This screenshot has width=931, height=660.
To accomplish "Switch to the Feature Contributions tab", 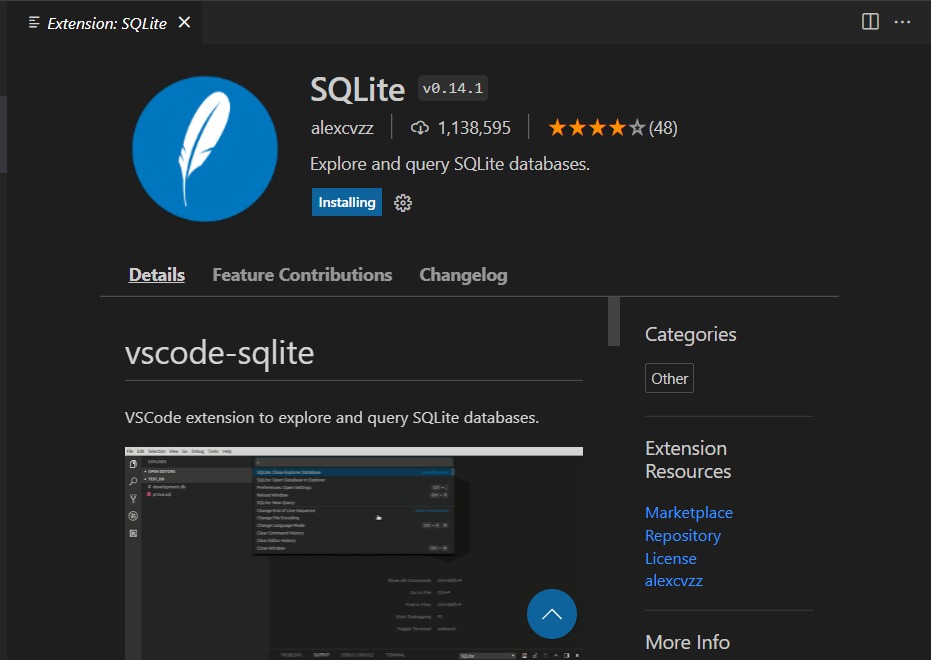I will point(302,274).
